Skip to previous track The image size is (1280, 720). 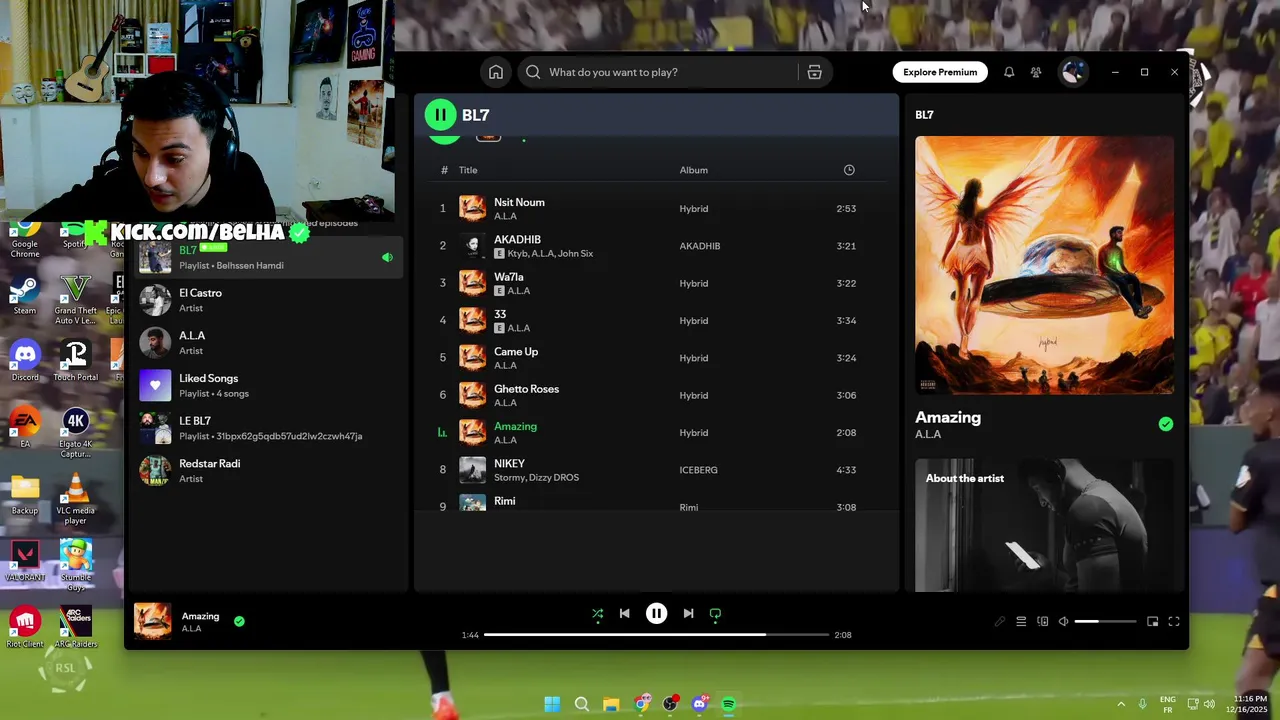tap(624, 614)
